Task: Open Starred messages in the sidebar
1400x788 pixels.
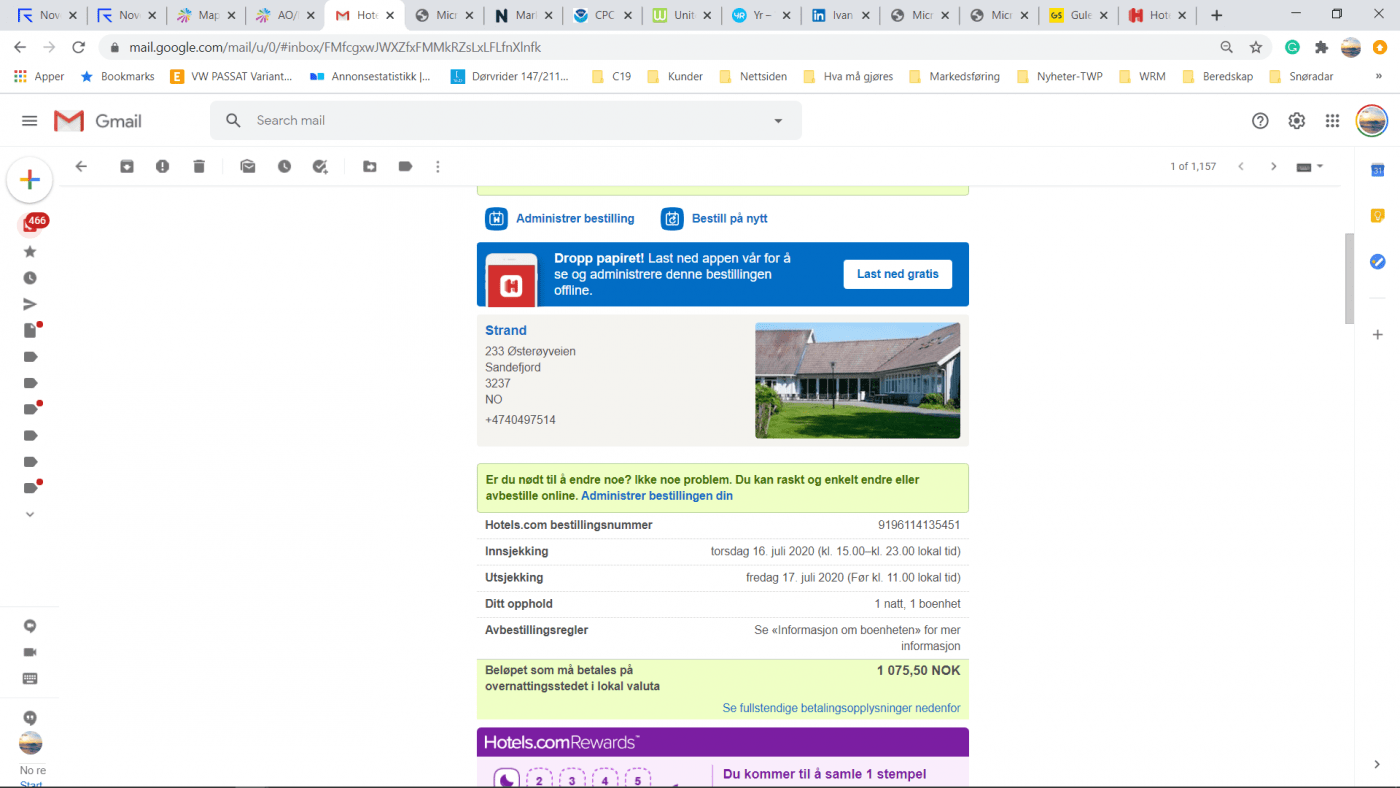Action: coord(30,252)
